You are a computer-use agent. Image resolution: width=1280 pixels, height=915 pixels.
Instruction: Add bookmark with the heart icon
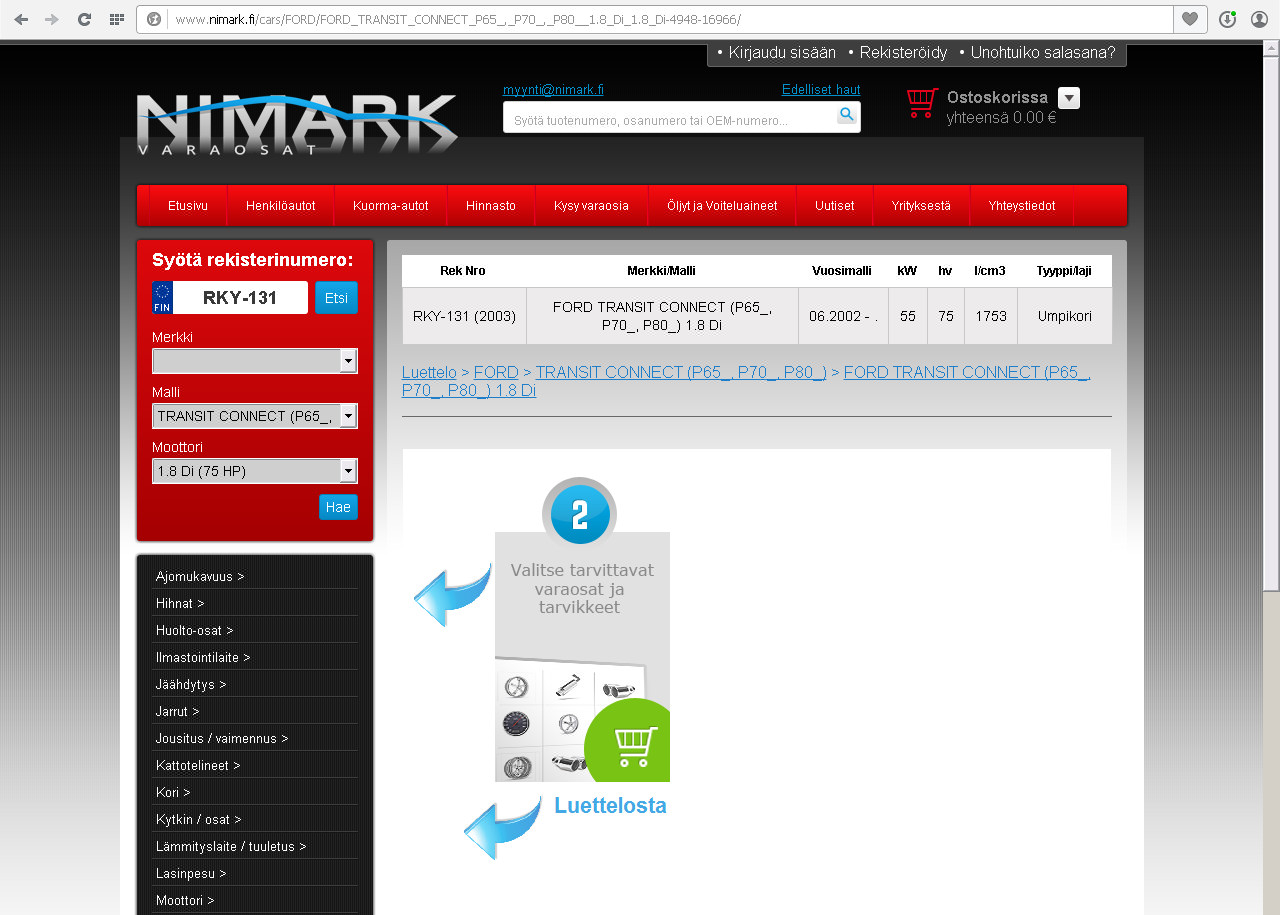tap(1190, 19)
